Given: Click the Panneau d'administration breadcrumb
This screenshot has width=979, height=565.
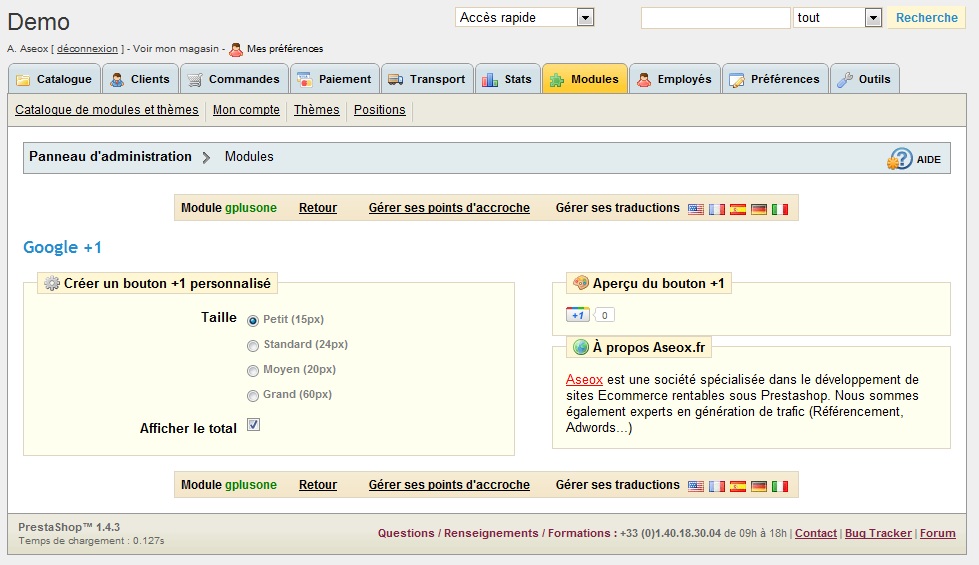Looking at the screenshot, I should point(111,157).
